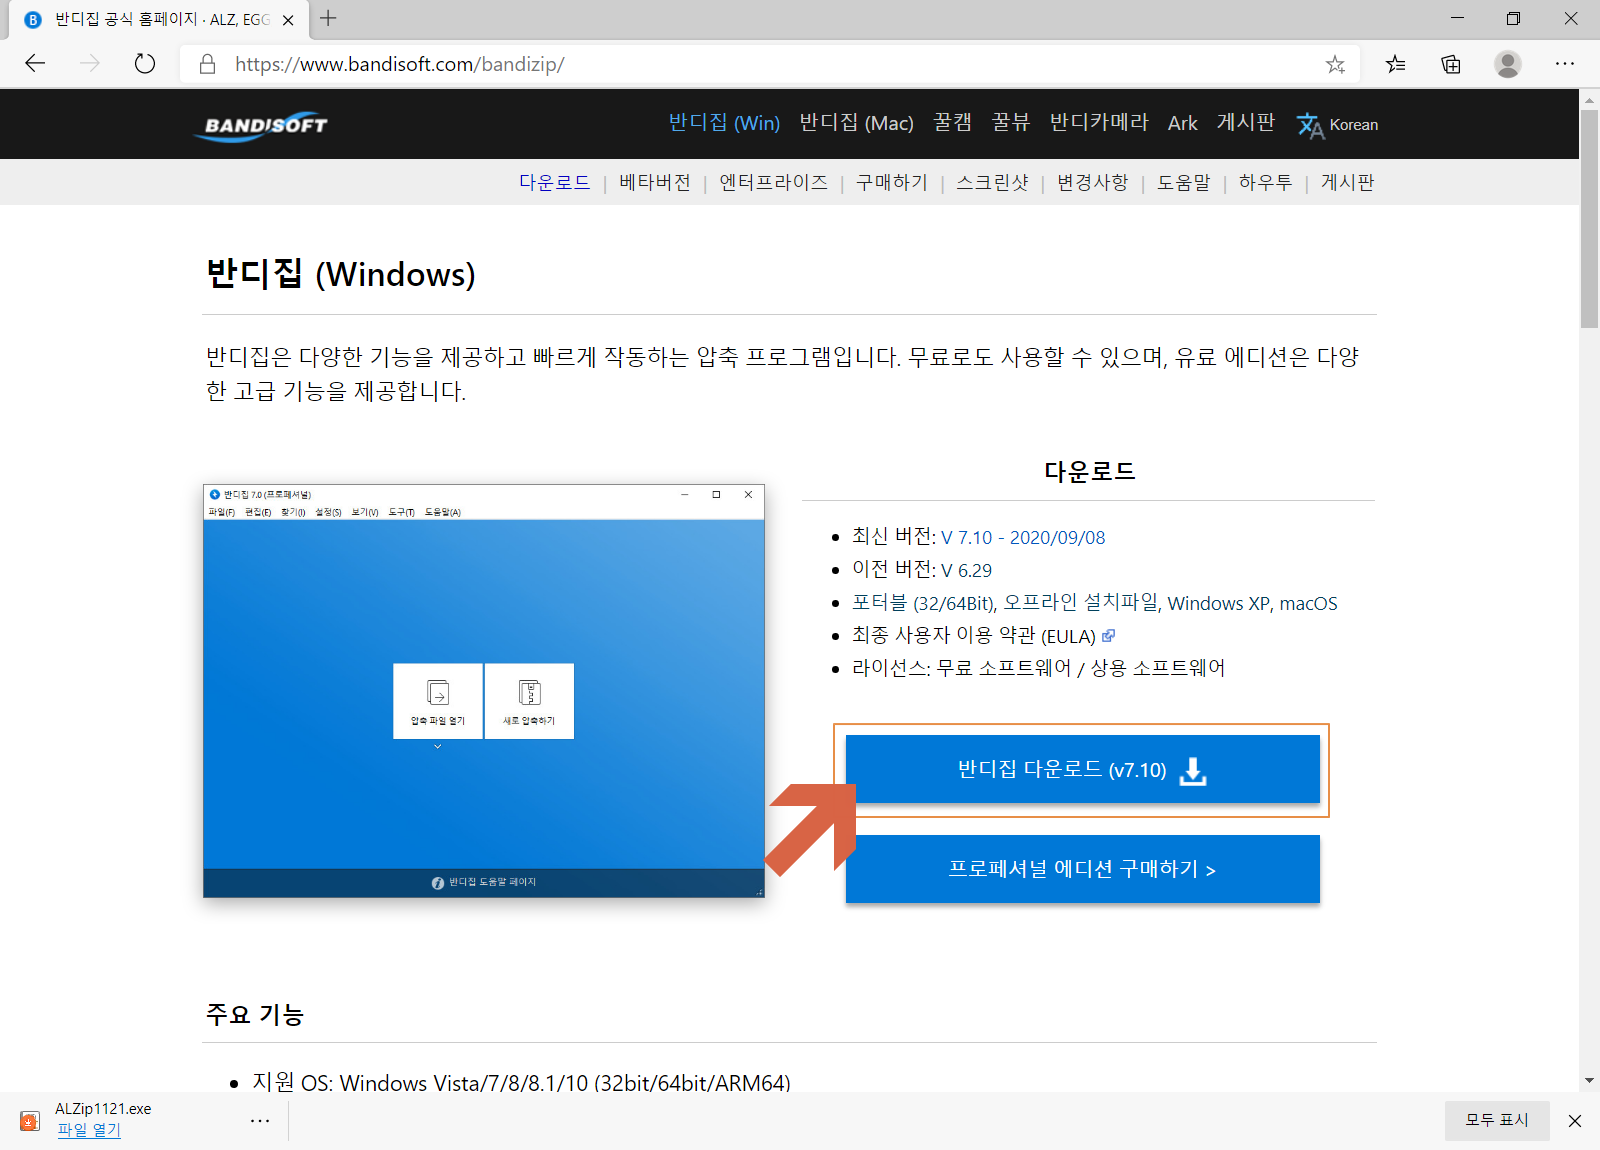The height and width of the screenshot is (1150, 1600).
Task: Open 포터블 (32/64Bit) download link
Action: [x=923, y=603]
